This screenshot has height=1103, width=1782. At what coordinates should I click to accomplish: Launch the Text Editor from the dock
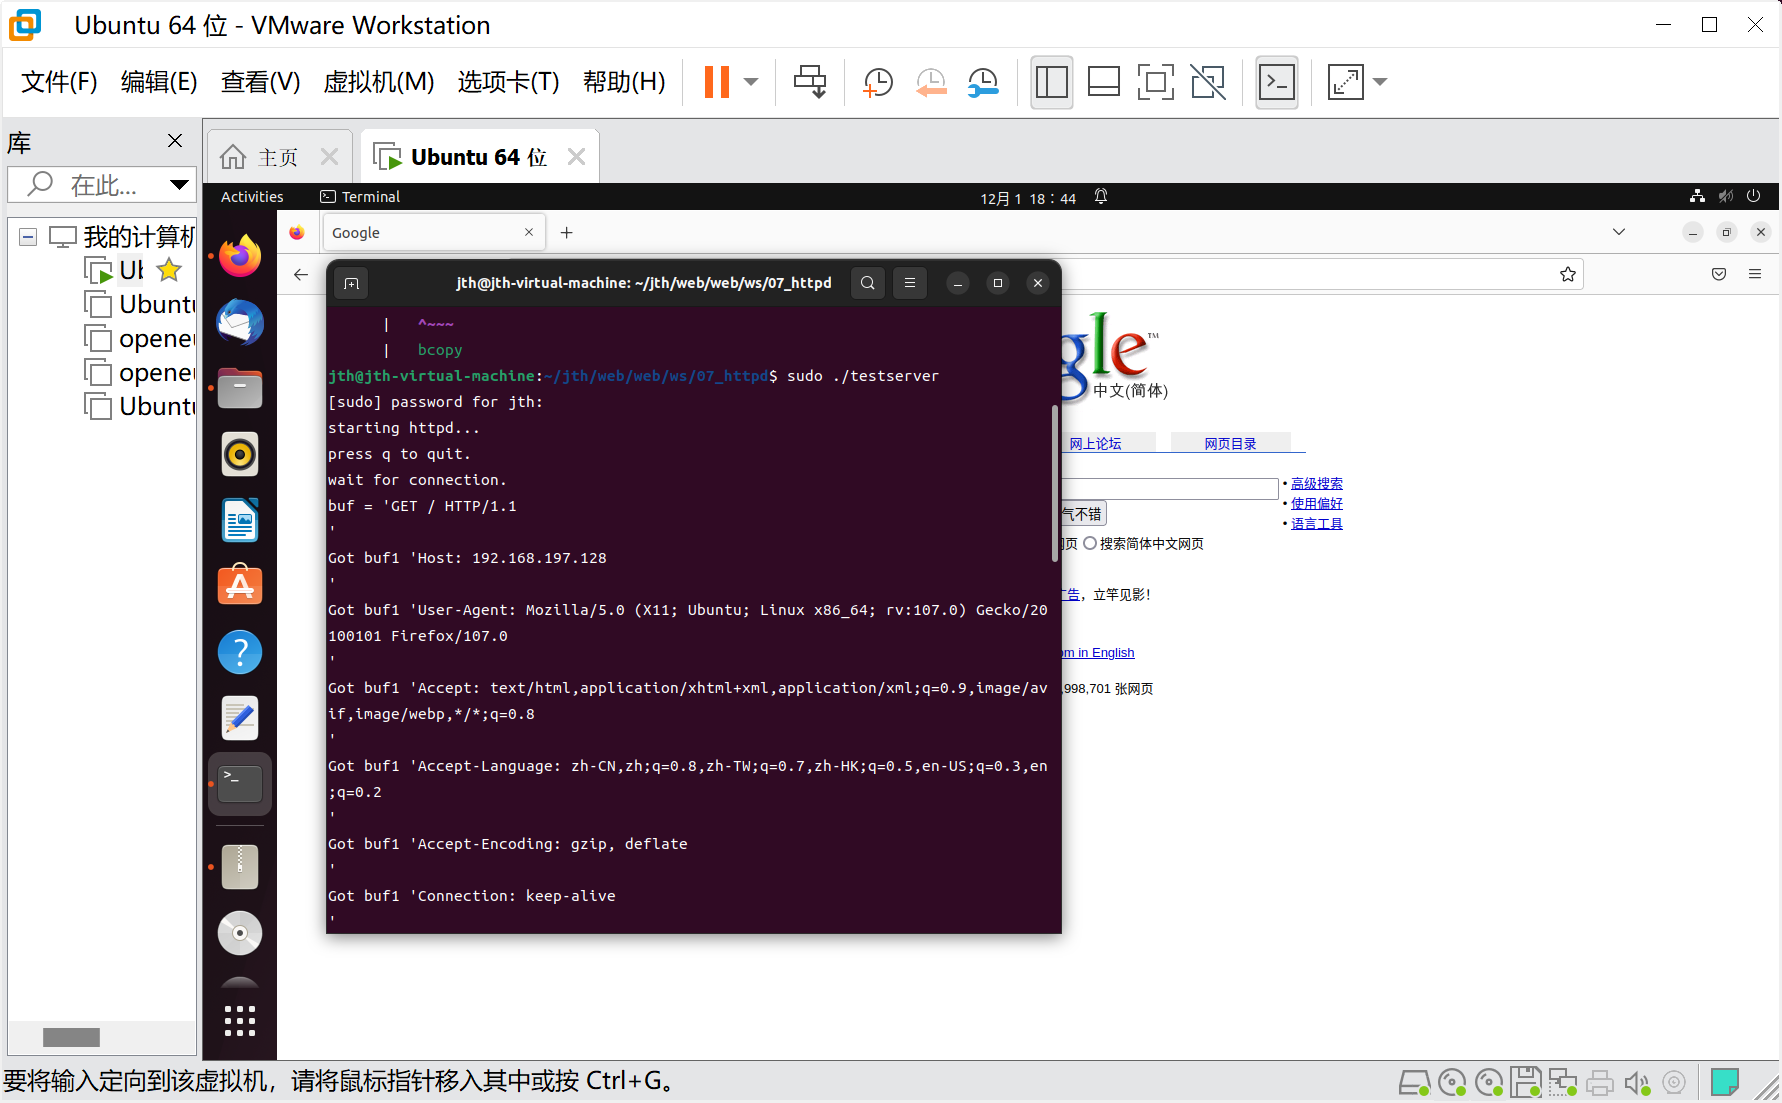240,718
